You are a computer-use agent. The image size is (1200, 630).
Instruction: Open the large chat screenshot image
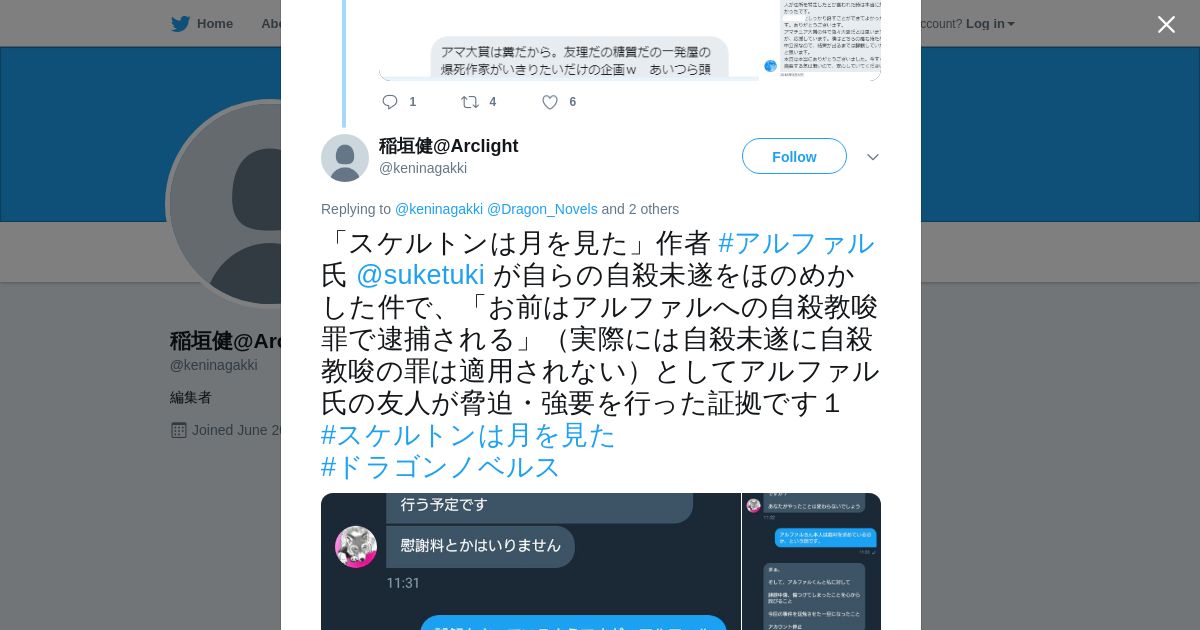tap(531, 561)
